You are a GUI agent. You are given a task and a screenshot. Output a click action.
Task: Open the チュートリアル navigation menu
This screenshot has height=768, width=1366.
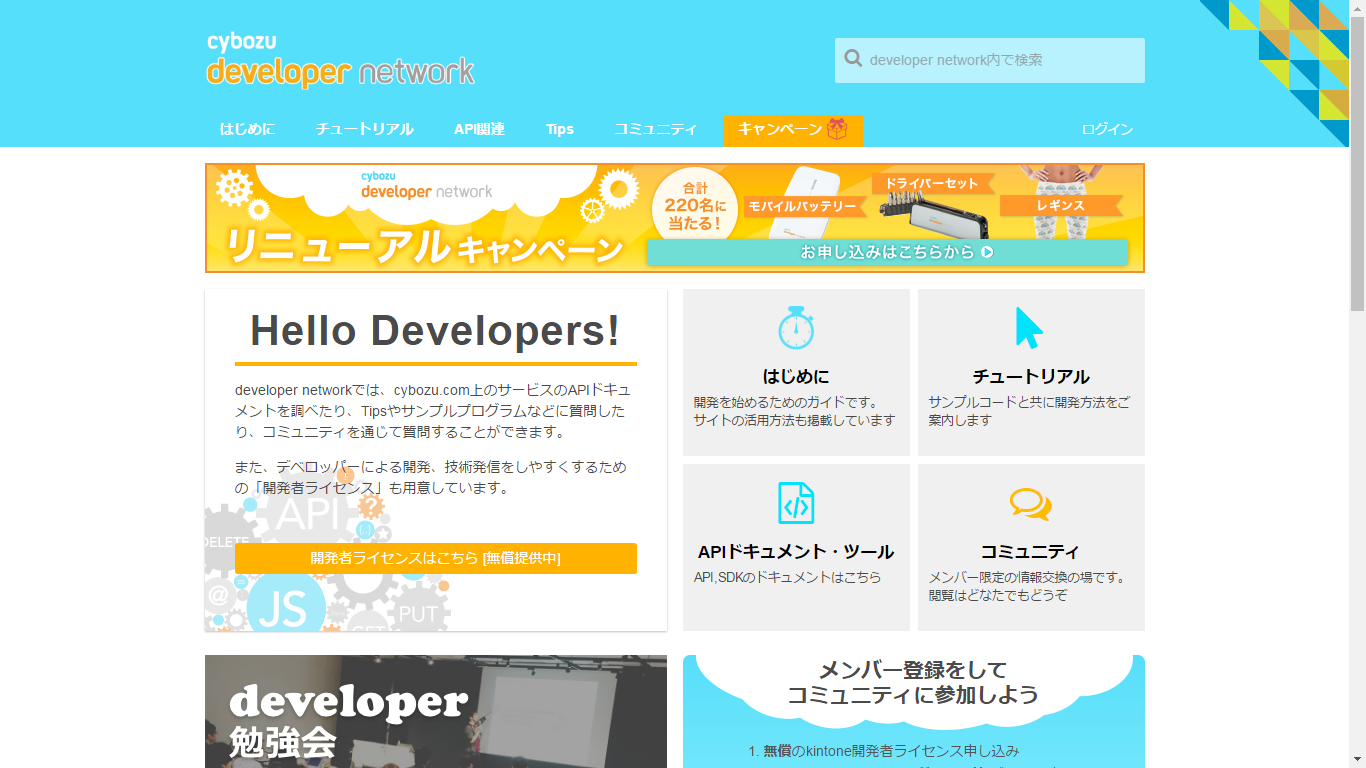point(364,129)
